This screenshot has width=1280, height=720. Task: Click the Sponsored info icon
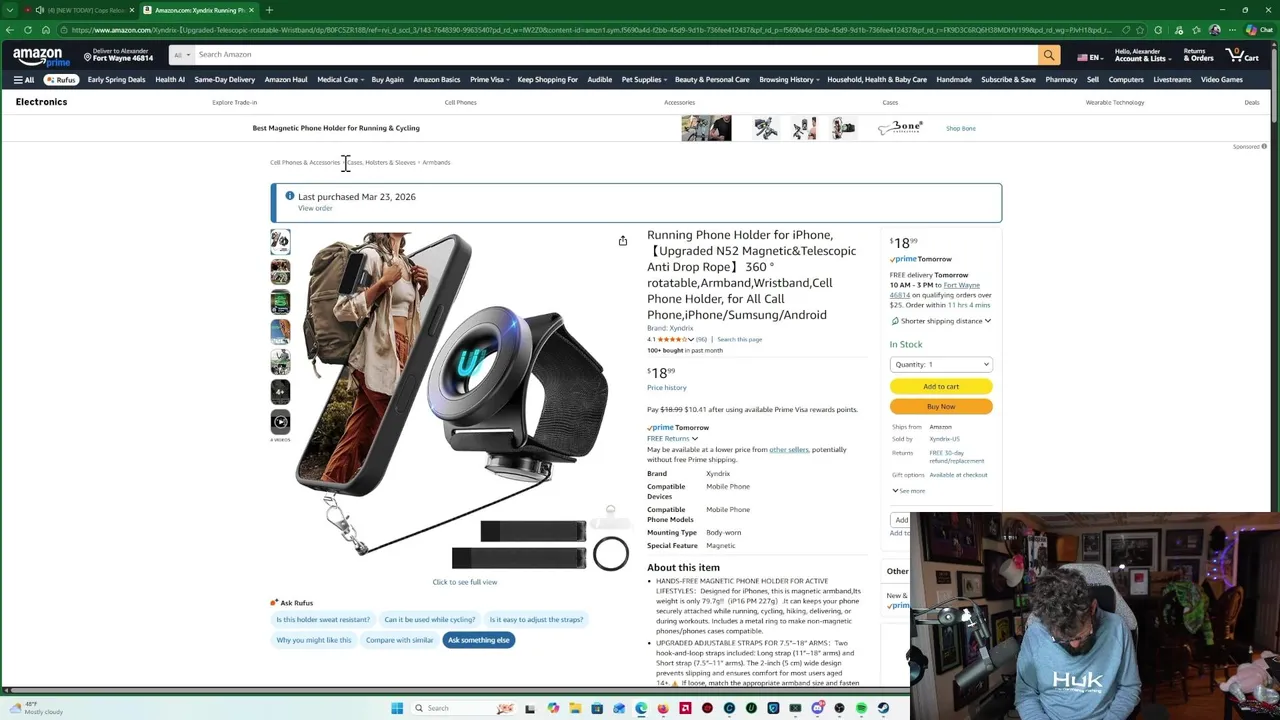1264,147
